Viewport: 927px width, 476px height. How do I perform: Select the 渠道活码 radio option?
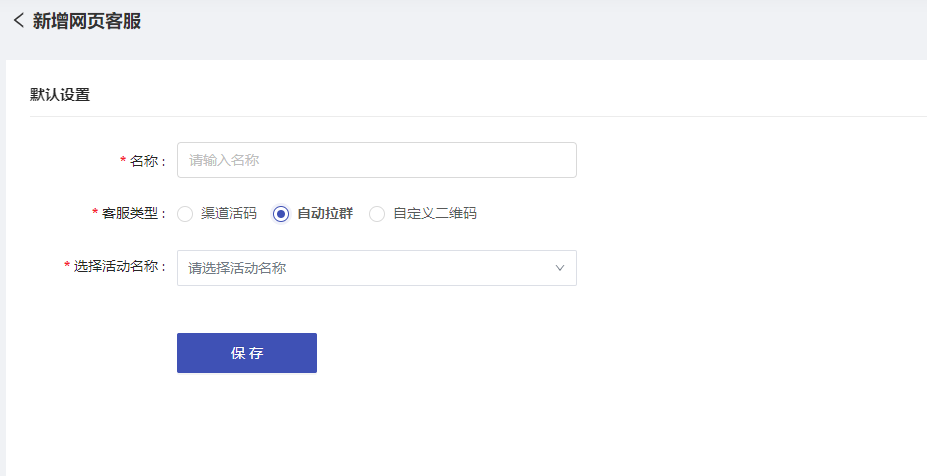185,214
